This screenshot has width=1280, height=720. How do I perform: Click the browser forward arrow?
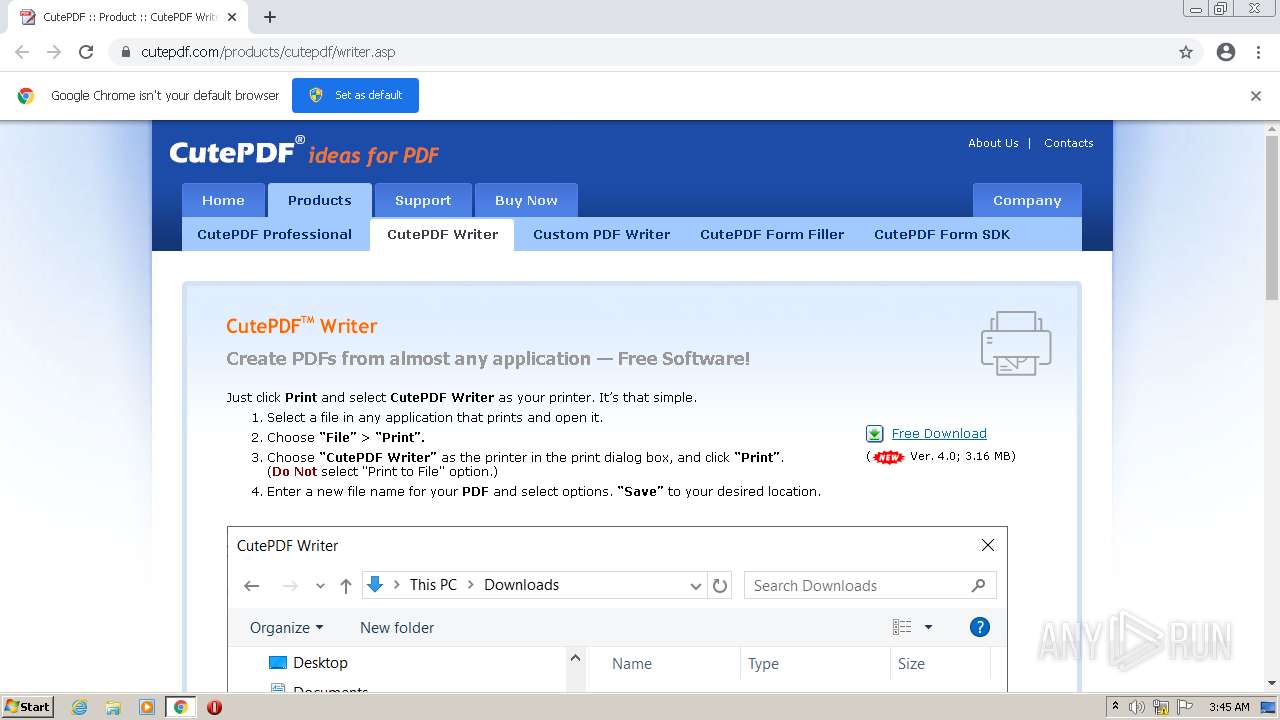pyautogui.click(x=54, y=52)
